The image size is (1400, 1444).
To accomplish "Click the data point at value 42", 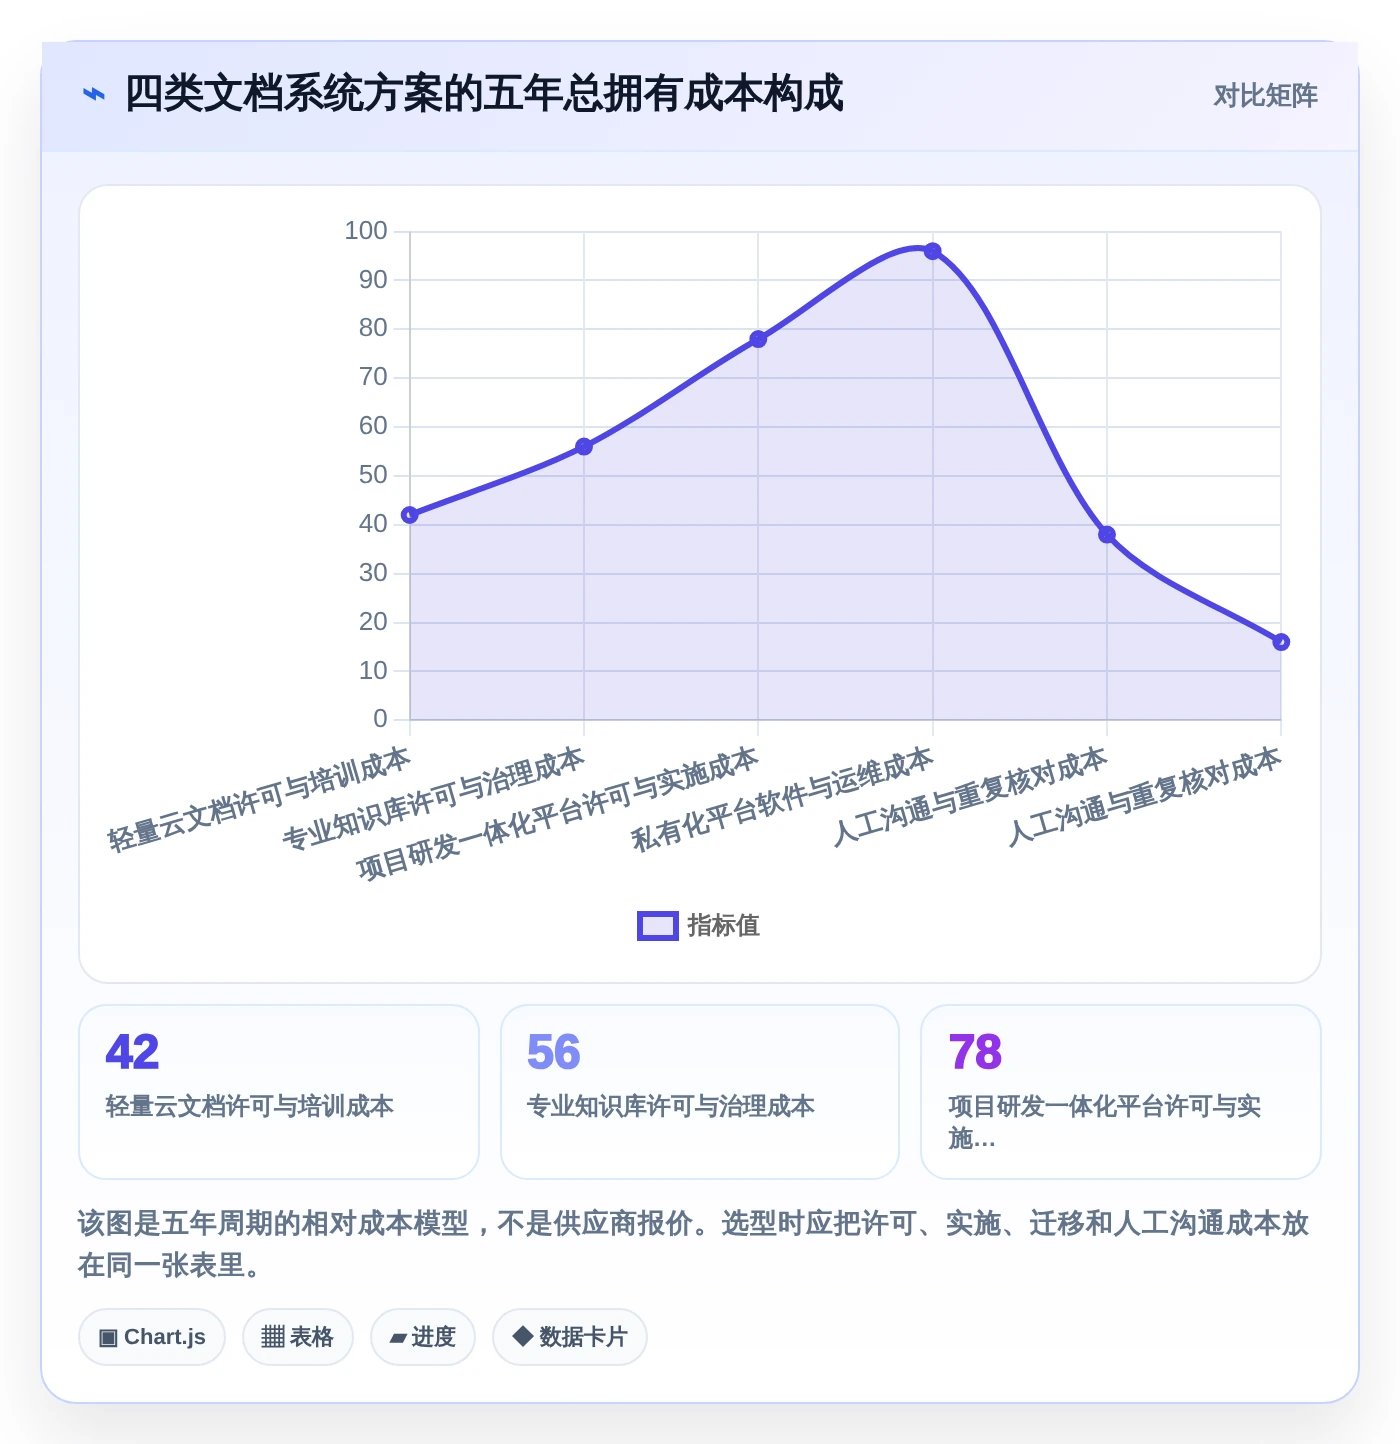I will [410, 515].
